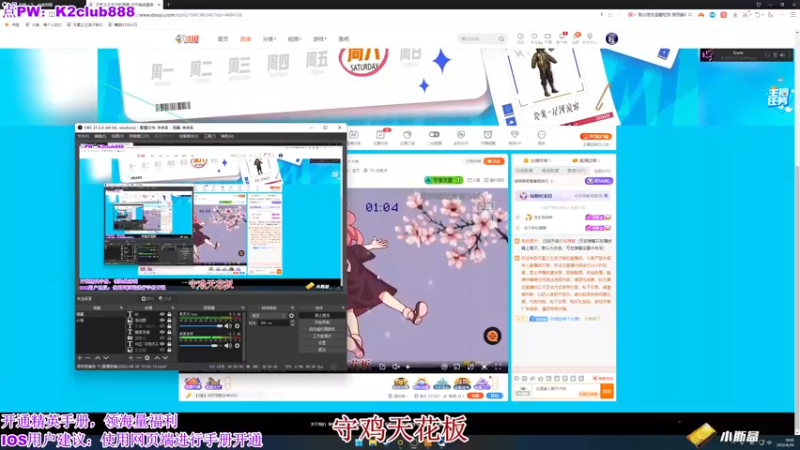Screen dimensions: 800x450
Task: Click the Douyu search input field
Action: (x=478, y=39)
